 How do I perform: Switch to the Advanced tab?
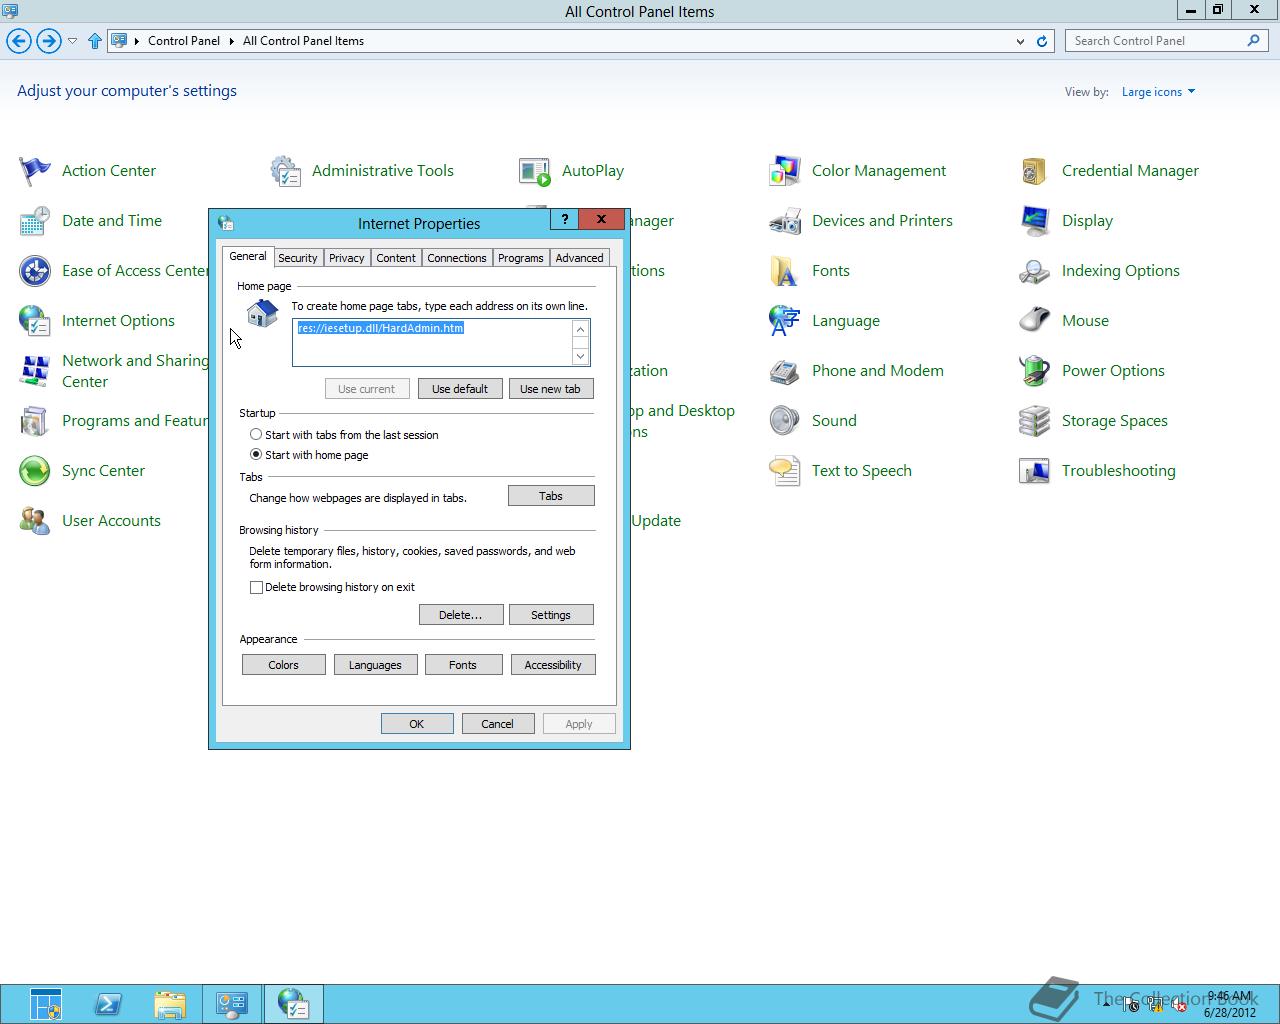580,258
